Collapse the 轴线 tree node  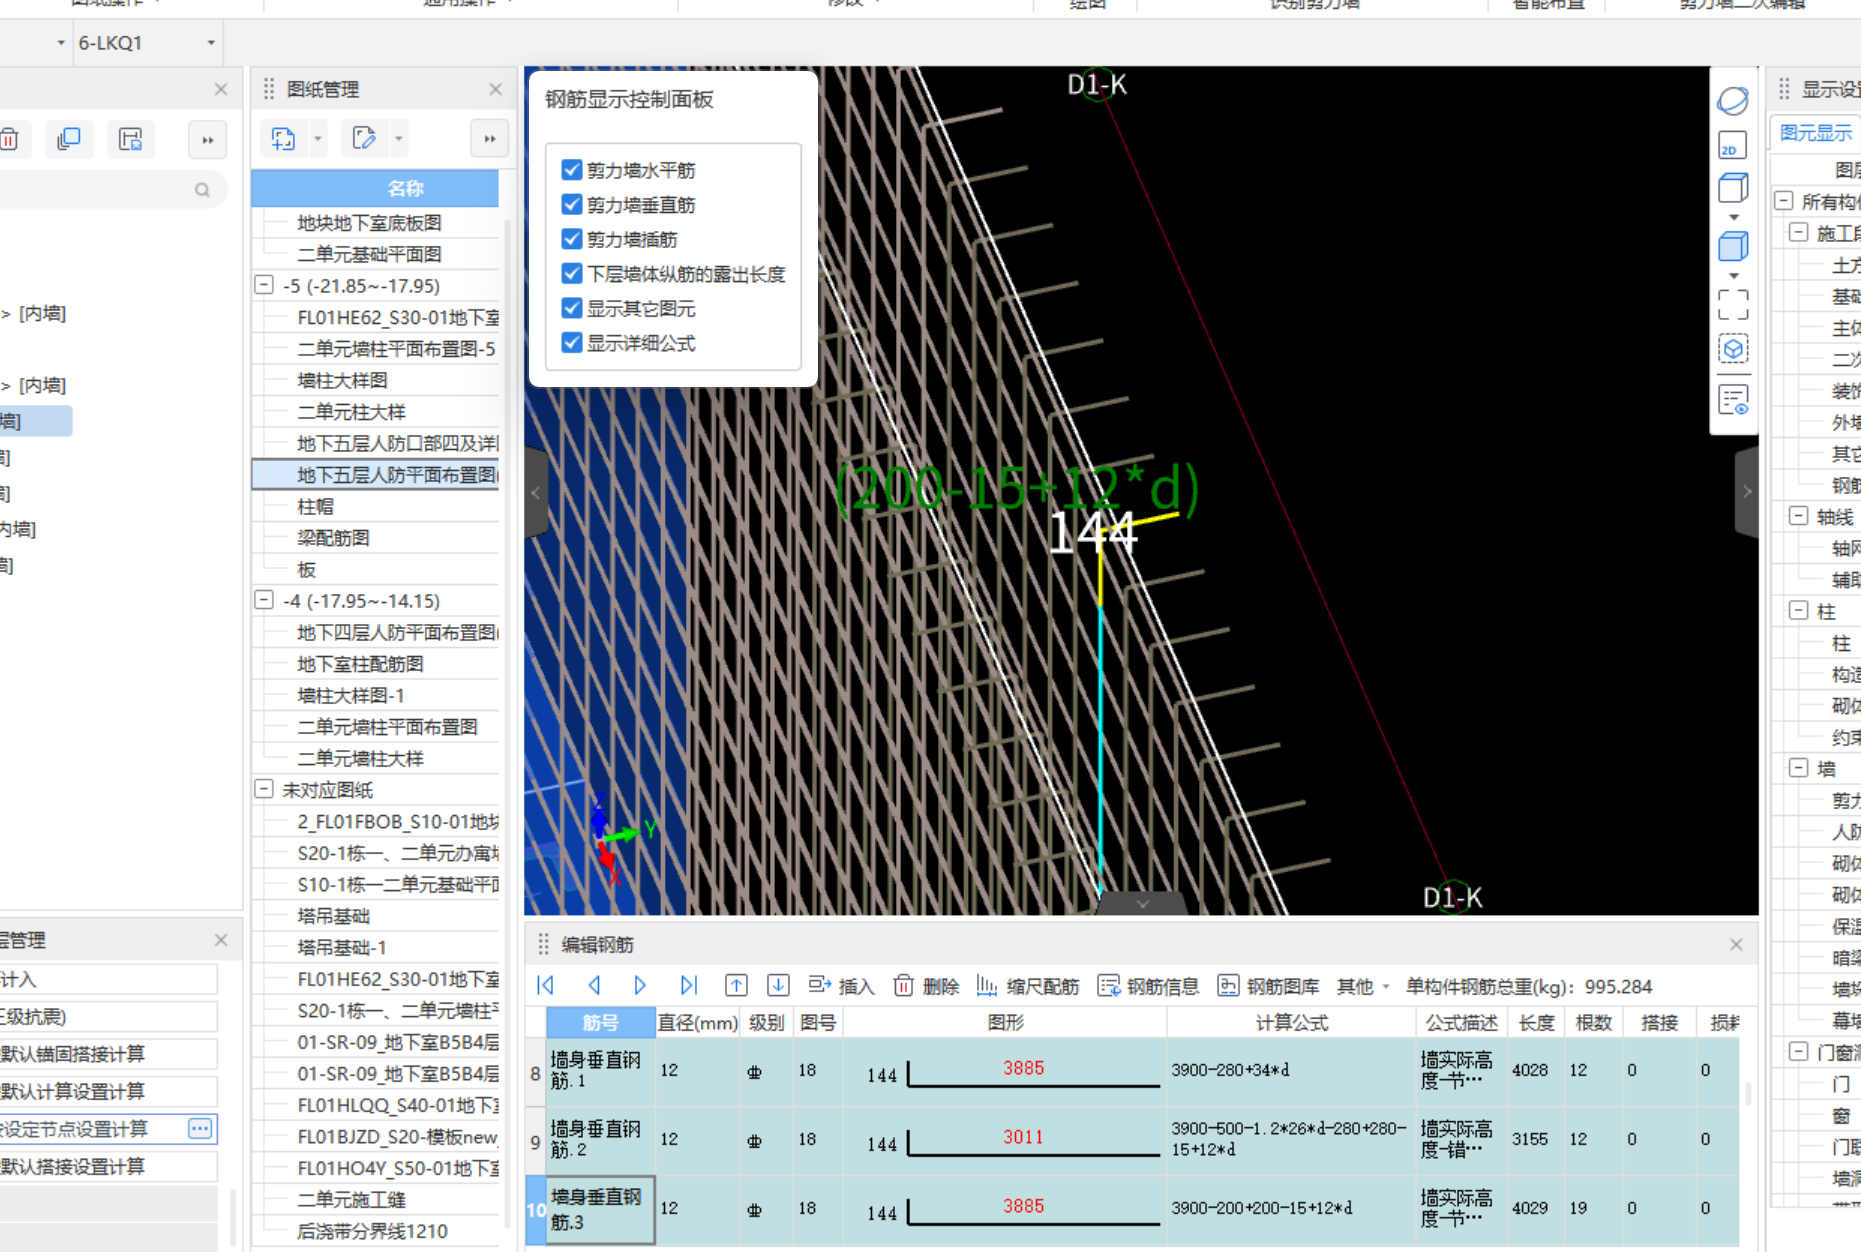1798,516
